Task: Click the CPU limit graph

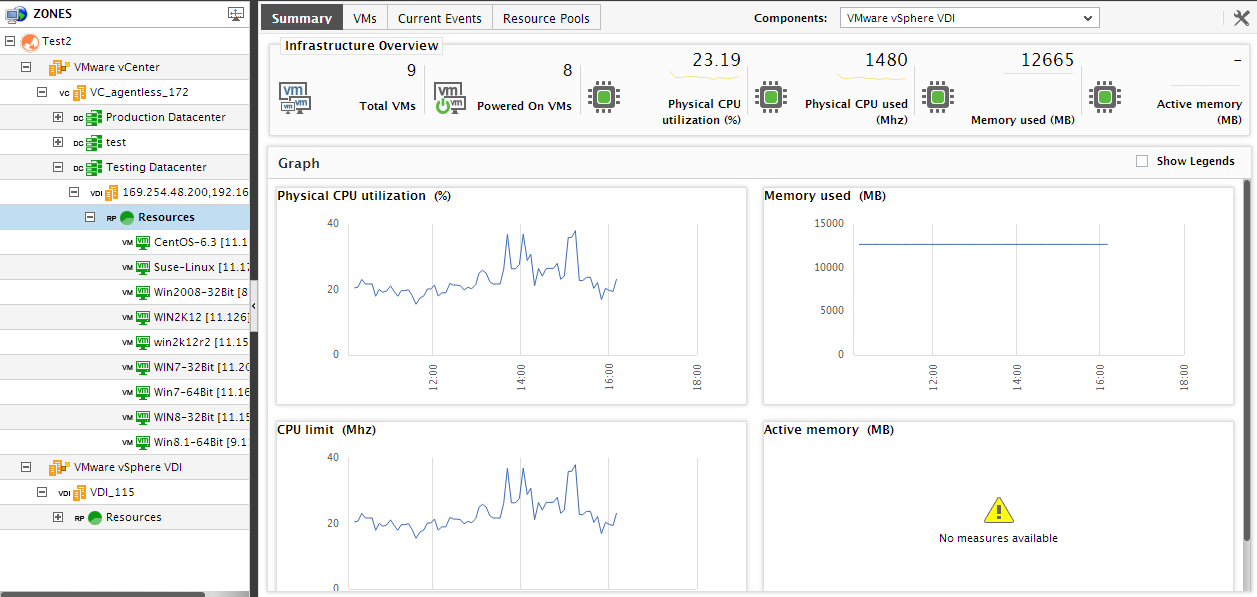Action: [511, 506]
